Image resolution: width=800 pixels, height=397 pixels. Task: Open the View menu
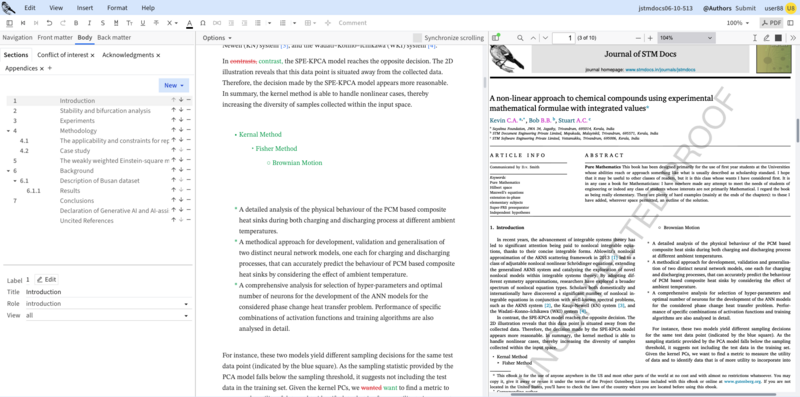coord(56,8)
